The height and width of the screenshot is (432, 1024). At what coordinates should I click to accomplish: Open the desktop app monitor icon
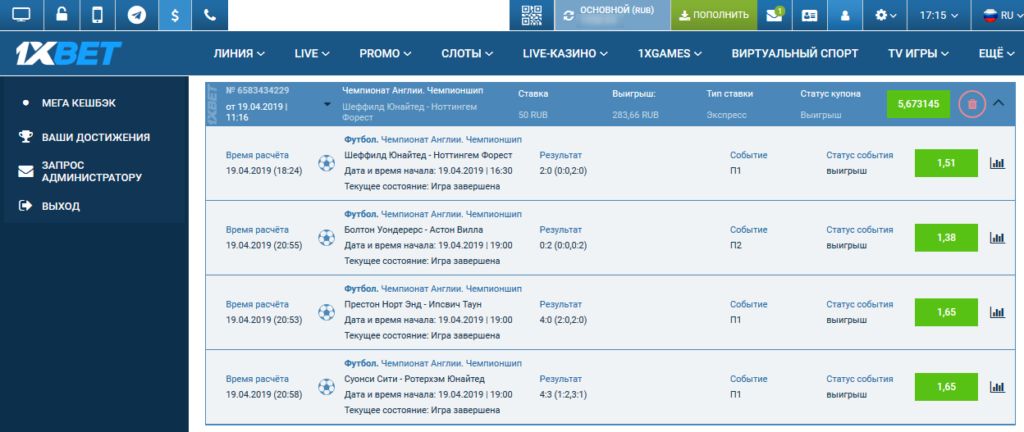click(x=22, y=15)
